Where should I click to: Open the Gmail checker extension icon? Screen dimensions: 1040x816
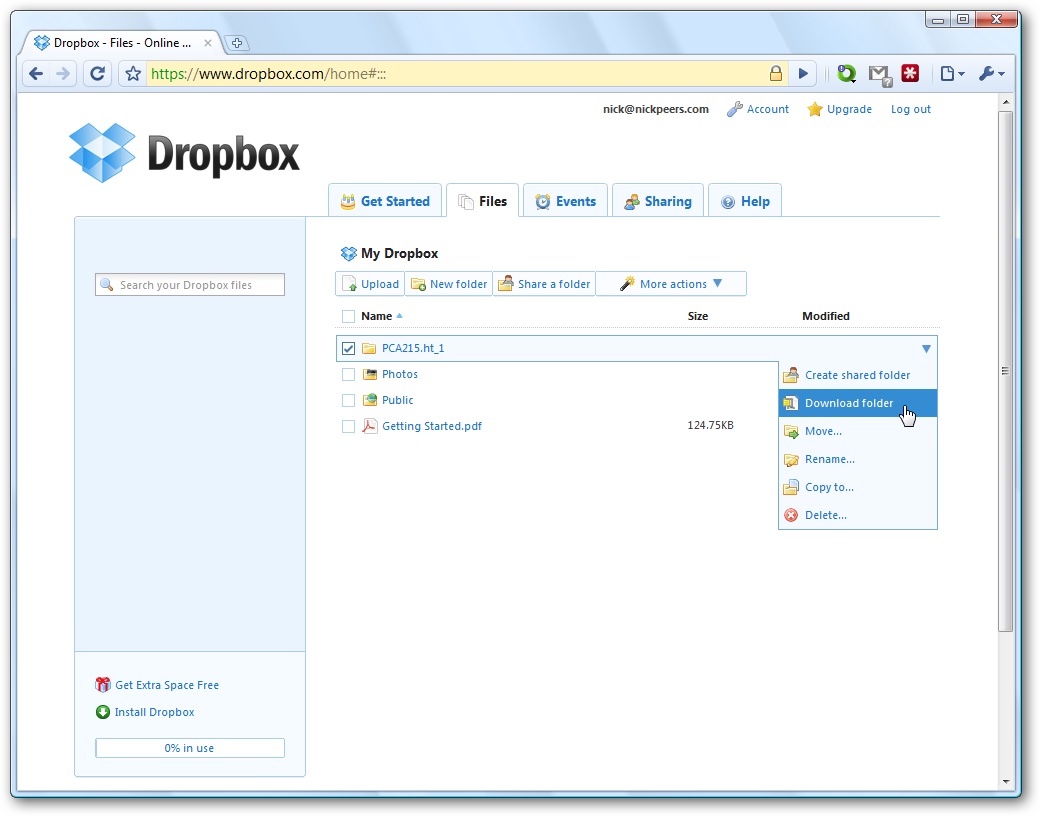[880, 75]
